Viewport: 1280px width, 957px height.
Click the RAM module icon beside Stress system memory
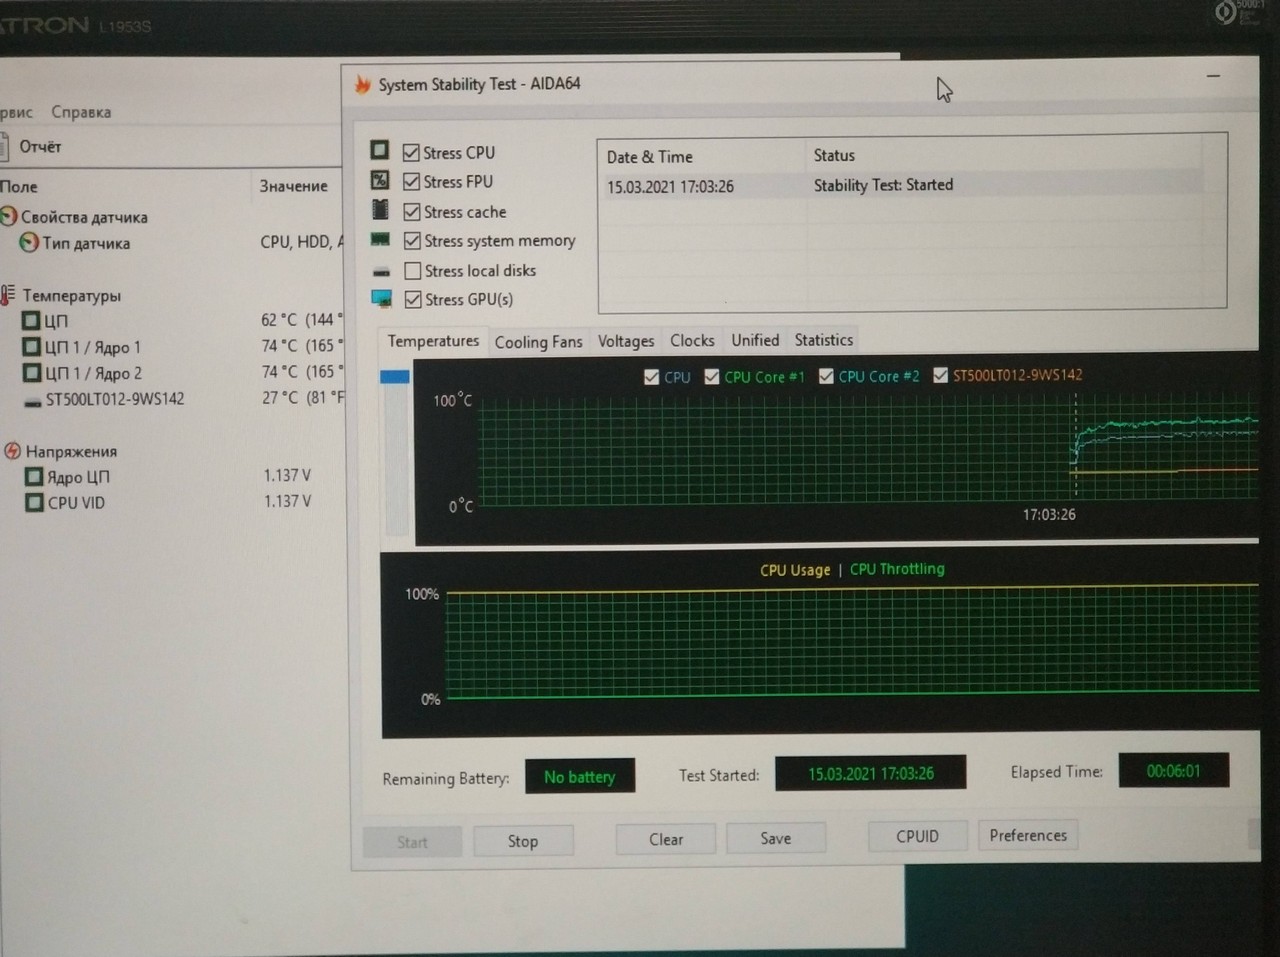(x=380, y=240)
